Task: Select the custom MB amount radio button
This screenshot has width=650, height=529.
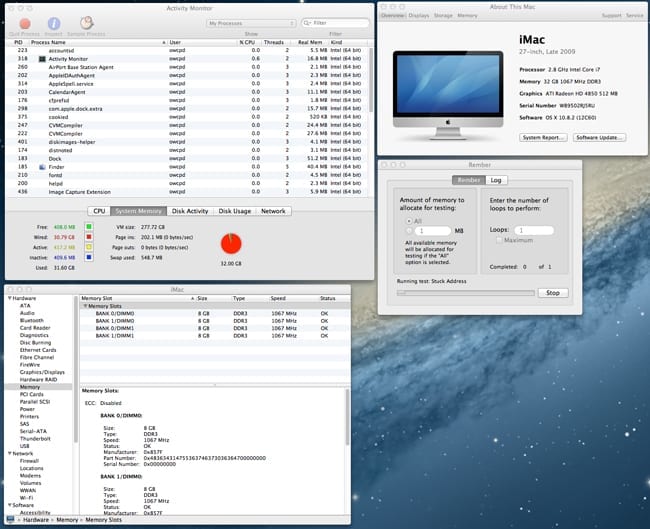Action: [x=409, y=231]
